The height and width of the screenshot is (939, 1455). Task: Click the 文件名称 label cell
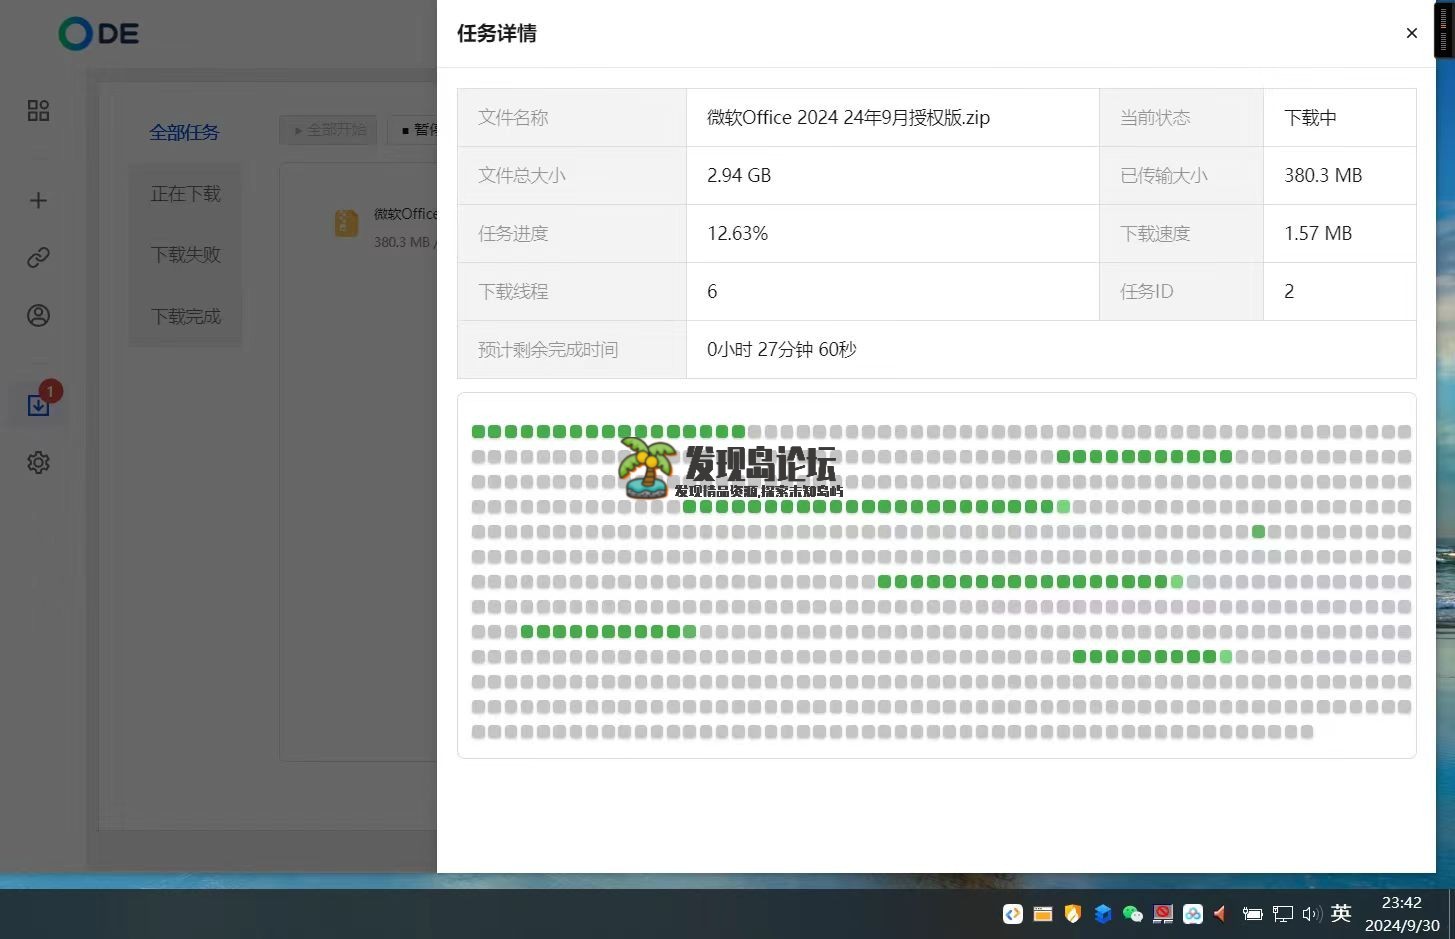click(572, 117)
